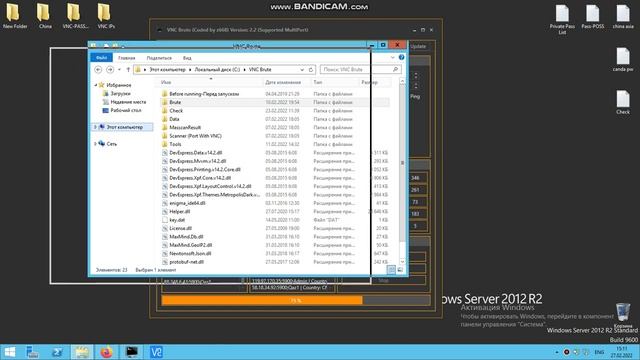Click the ENG language indicator in tray
The height and width of the screenshot is (360, 640).
(x=599, y=352)
